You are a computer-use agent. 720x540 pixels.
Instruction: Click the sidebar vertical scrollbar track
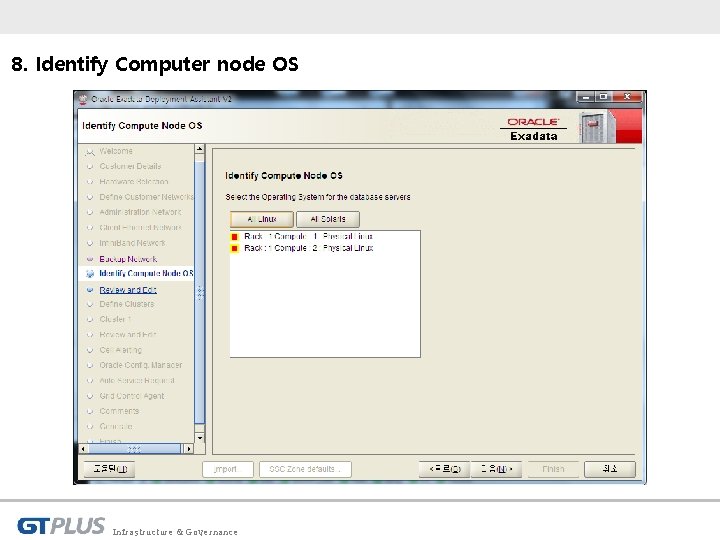pos(199,293)
